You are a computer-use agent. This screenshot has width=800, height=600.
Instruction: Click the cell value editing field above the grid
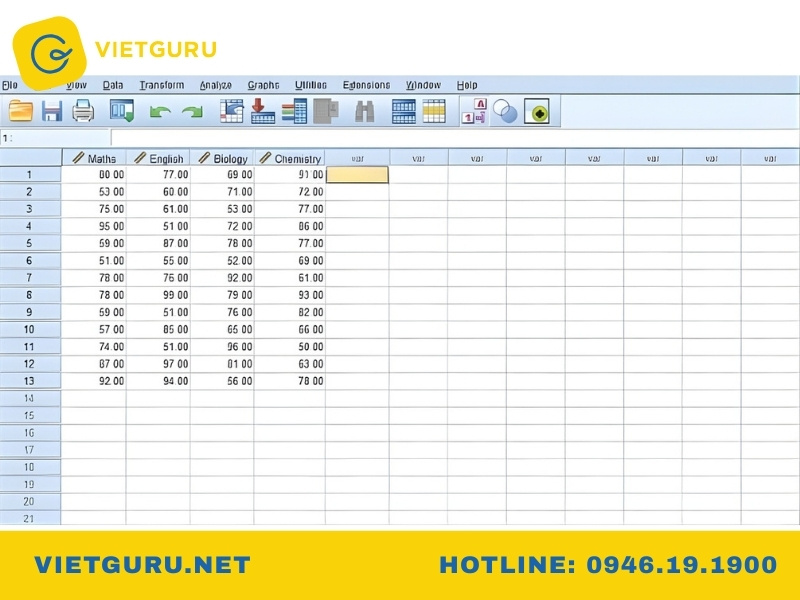[x=455, y=138]
